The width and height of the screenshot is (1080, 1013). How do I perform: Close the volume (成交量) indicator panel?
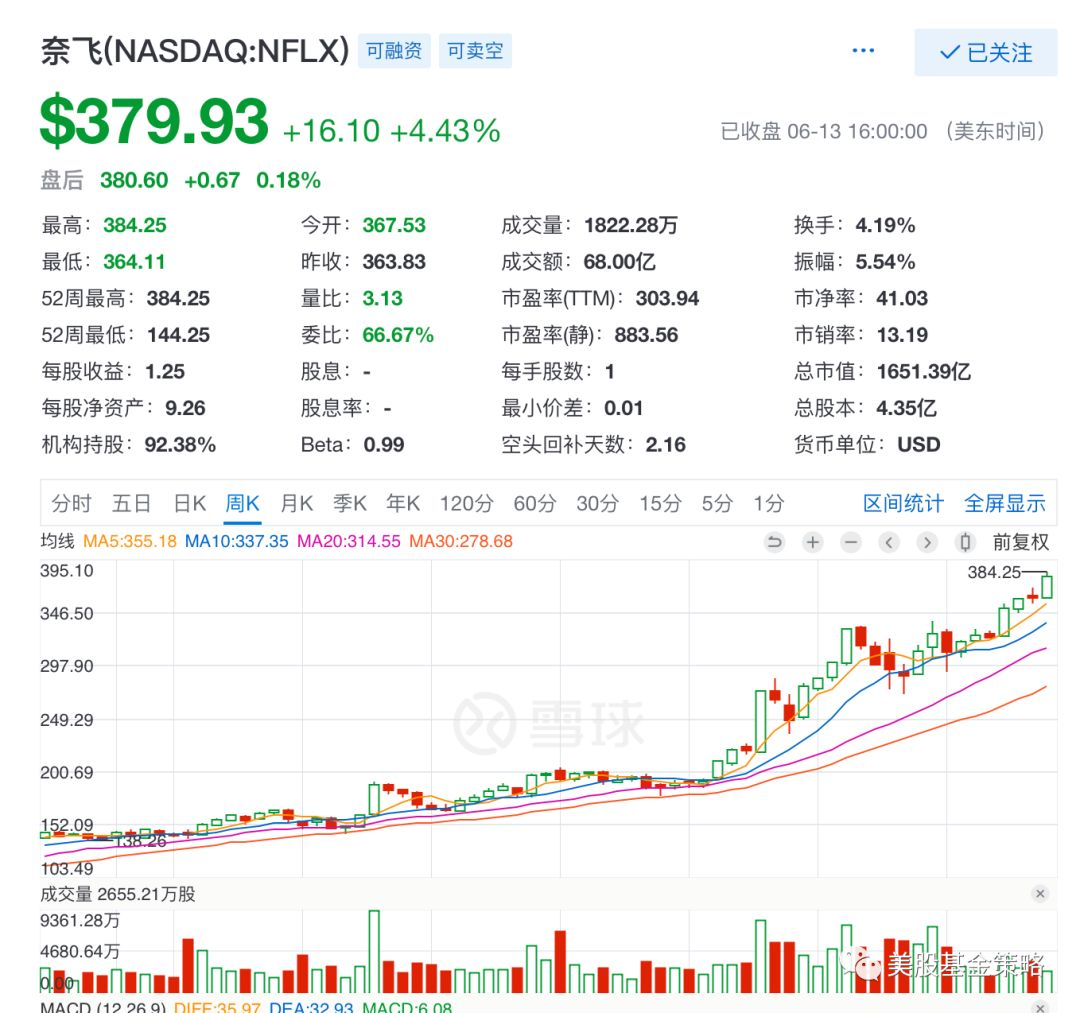tap(1040, 894)
